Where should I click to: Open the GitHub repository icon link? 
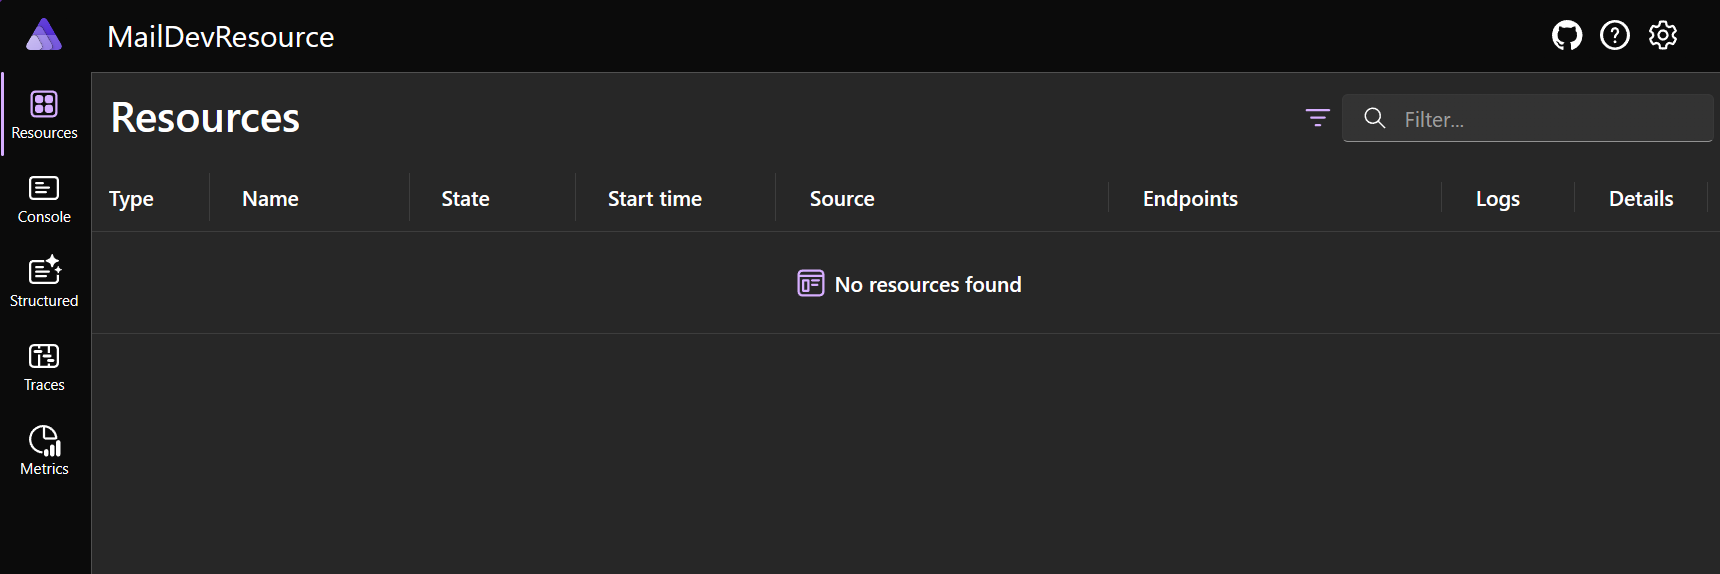point(1567,36)
